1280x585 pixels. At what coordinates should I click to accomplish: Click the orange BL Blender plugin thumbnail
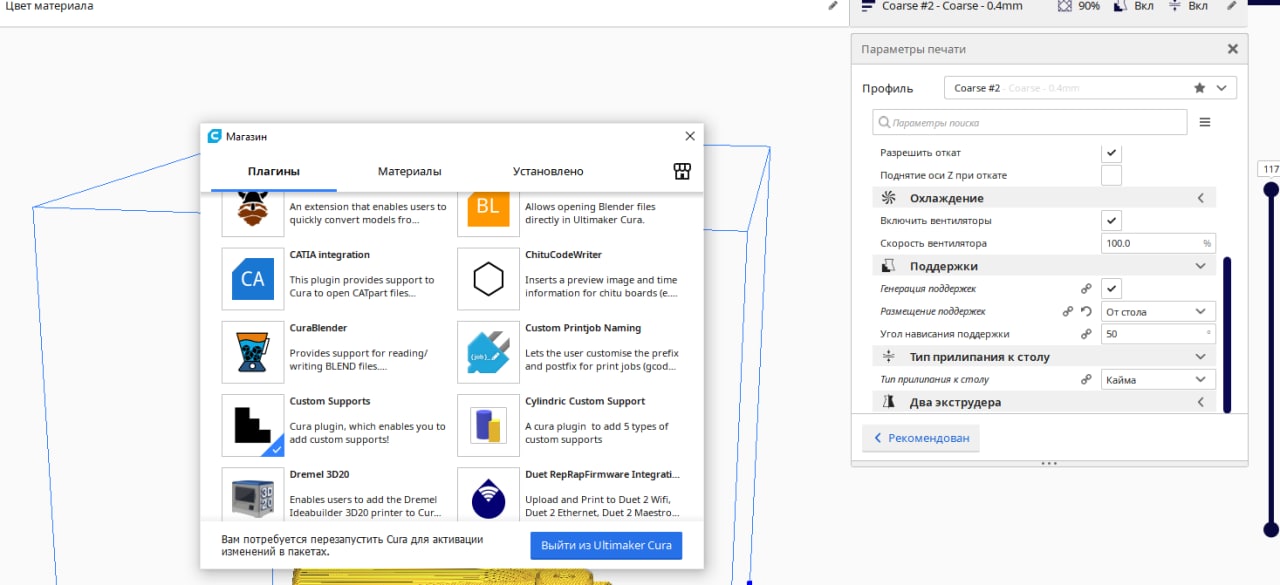(488, 213)
